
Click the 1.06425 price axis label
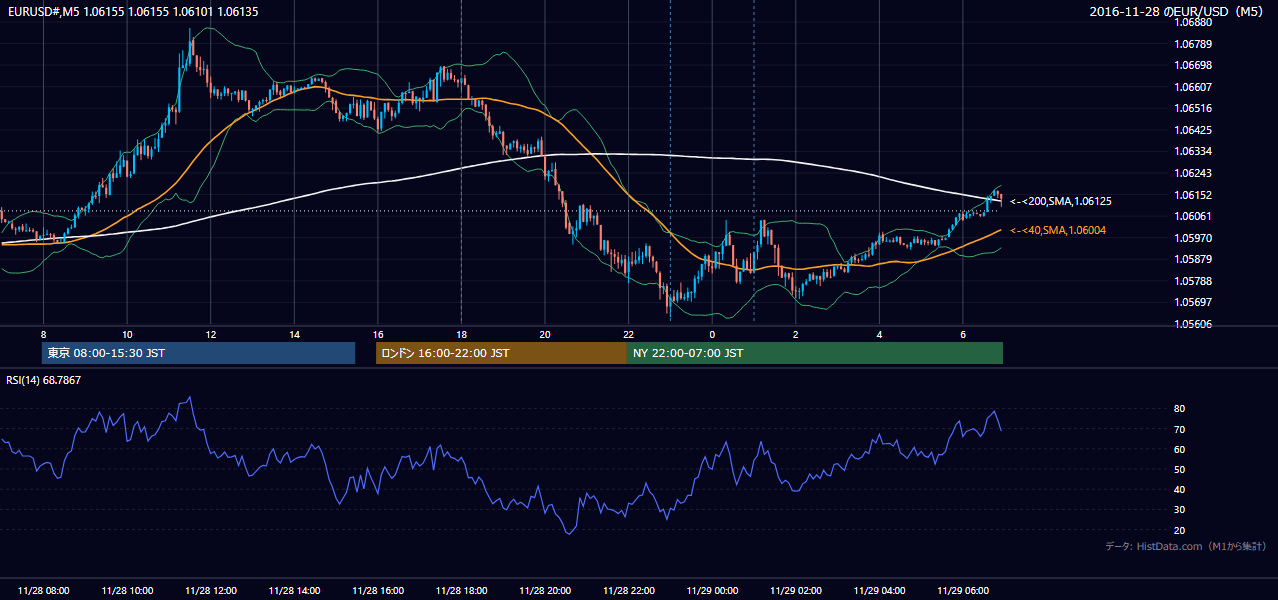(x=1194, y=130)
